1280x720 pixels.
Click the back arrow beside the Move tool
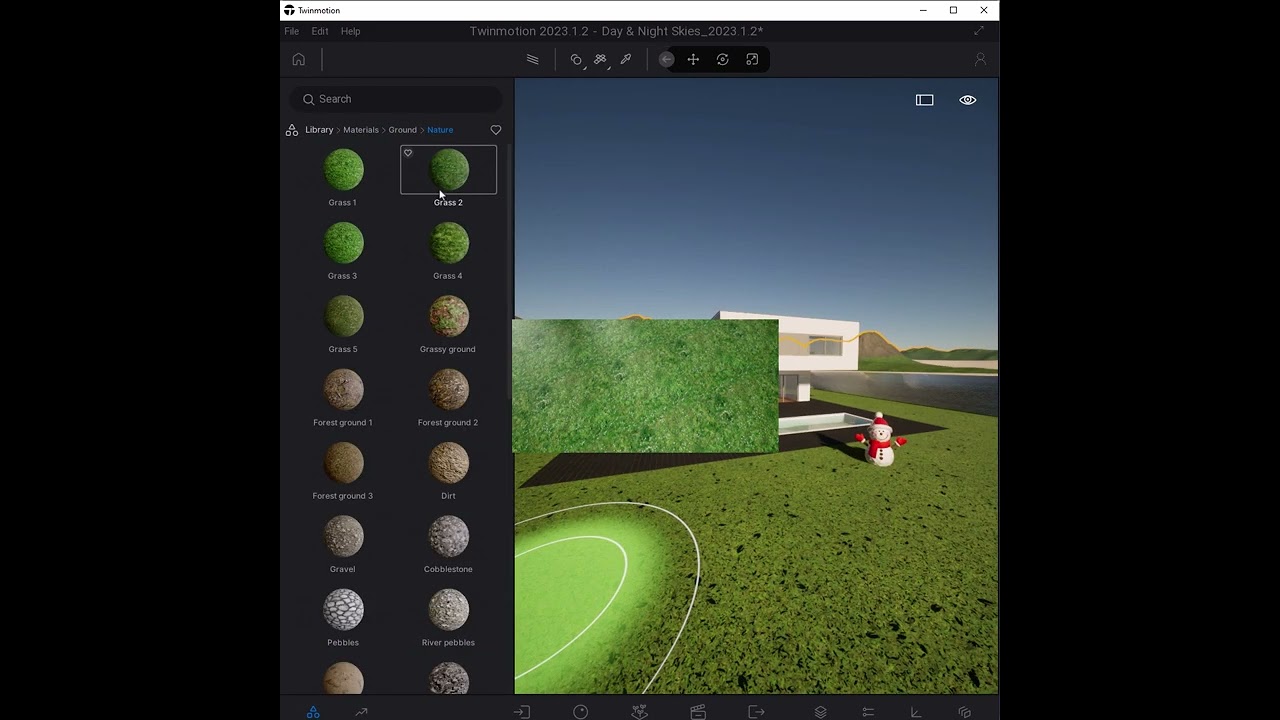[x=666, y=59]
